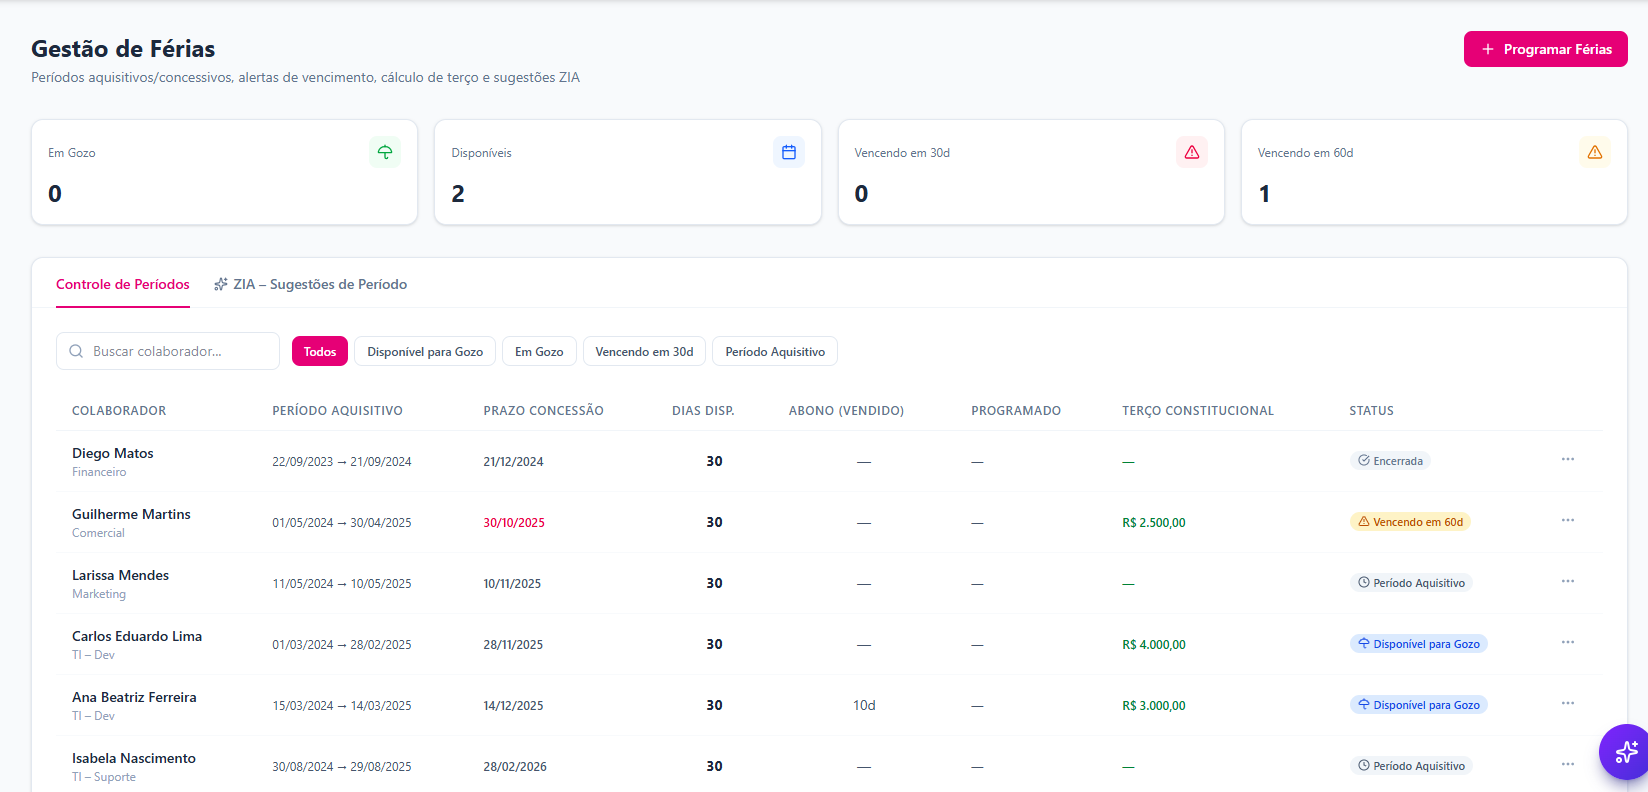Select collaborator name Isabela Nascimento
The width and height of the screenshot is (1648, 792).
(134, 758)
